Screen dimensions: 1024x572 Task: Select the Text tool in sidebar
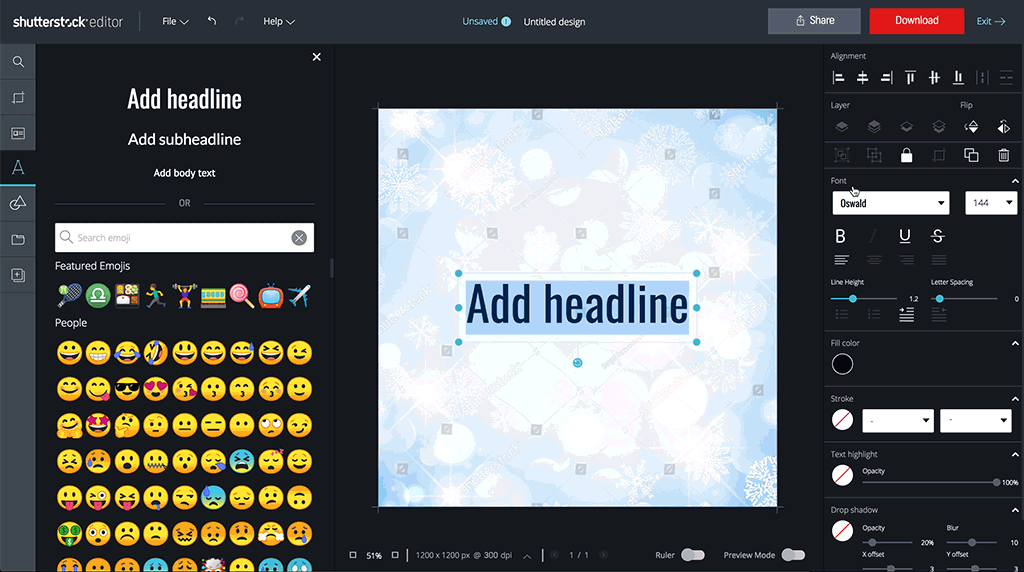(x=18, y=168)
